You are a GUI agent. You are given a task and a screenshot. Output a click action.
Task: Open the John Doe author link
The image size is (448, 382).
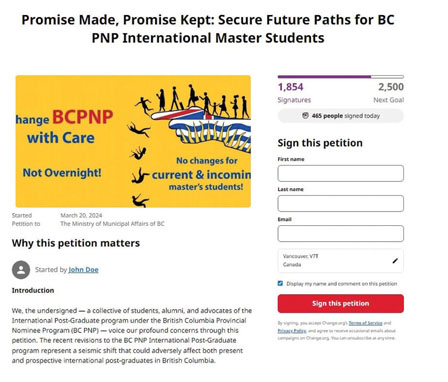(x=83, y=270)
